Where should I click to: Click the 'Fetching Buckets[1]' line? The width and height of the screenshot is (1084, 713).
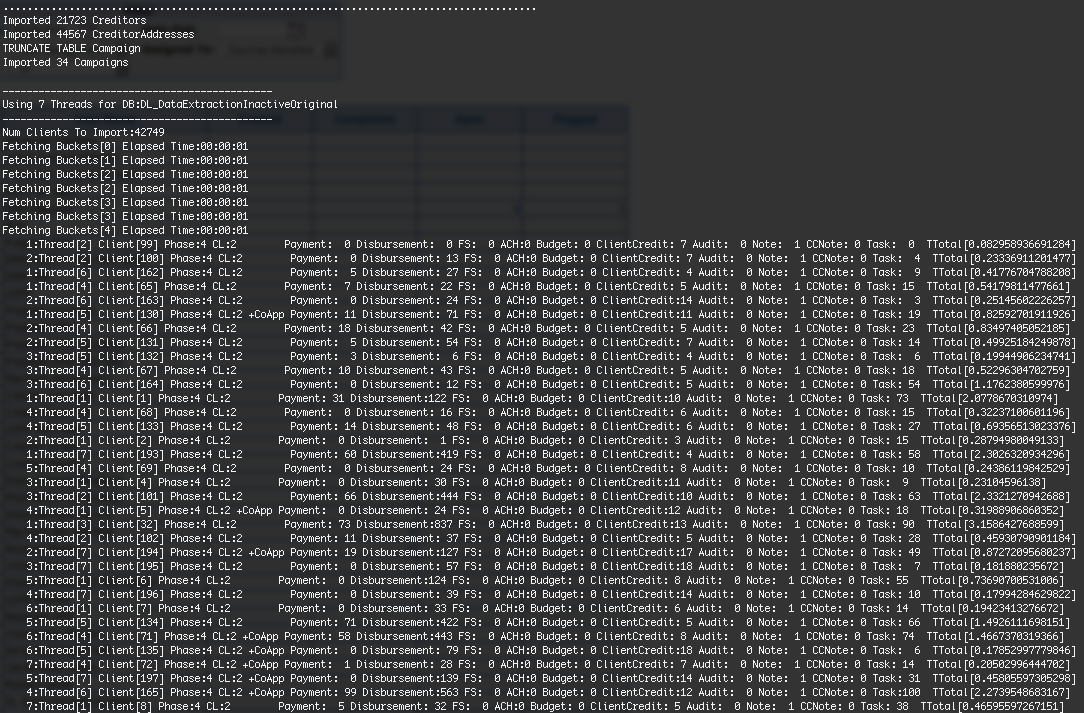pyautogui.click(x=125, y=160)
